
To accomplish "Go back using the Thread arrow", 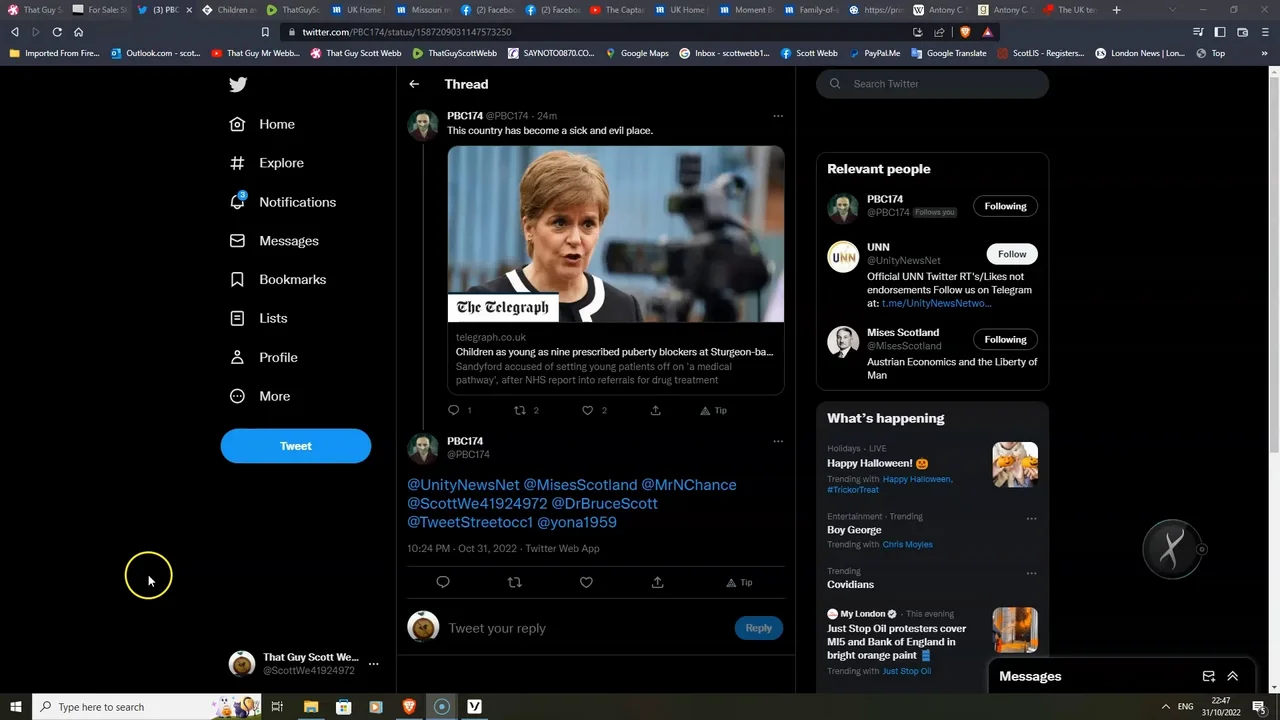I will 414,84.
